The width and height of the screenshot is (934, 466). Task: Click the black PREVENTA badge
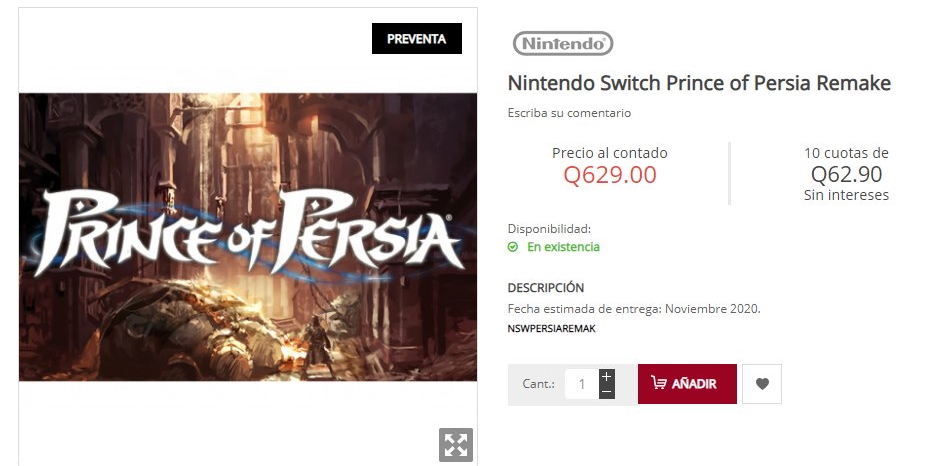416,39
